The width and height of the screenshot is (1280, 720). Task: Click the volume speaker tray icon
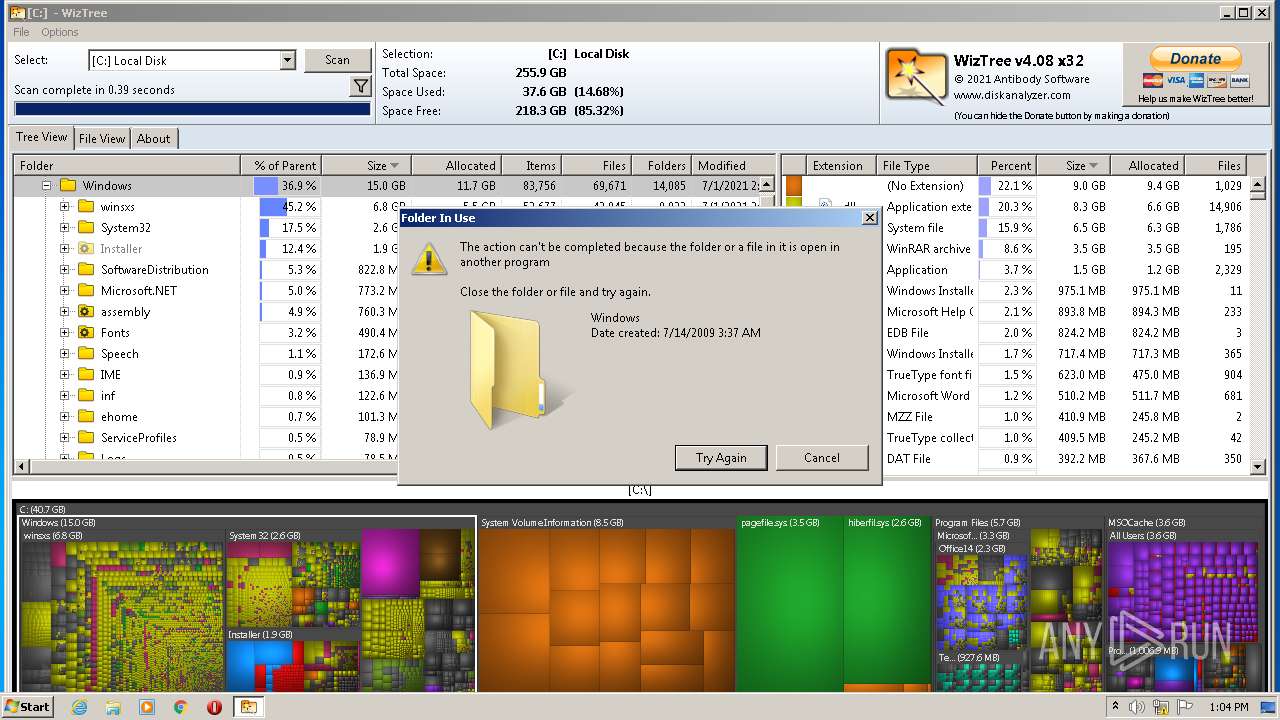1137,707
